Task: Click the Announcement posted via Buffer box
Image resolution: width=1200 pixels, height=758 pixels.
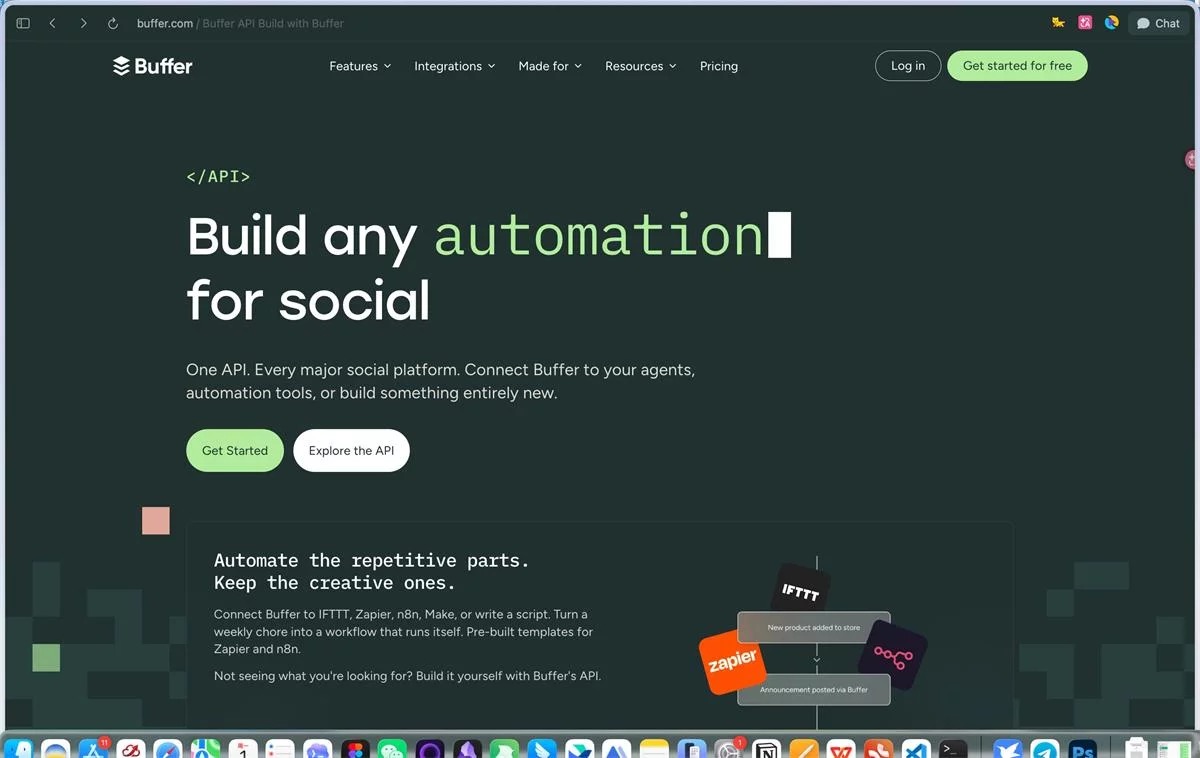Action: tap(813, 689)
